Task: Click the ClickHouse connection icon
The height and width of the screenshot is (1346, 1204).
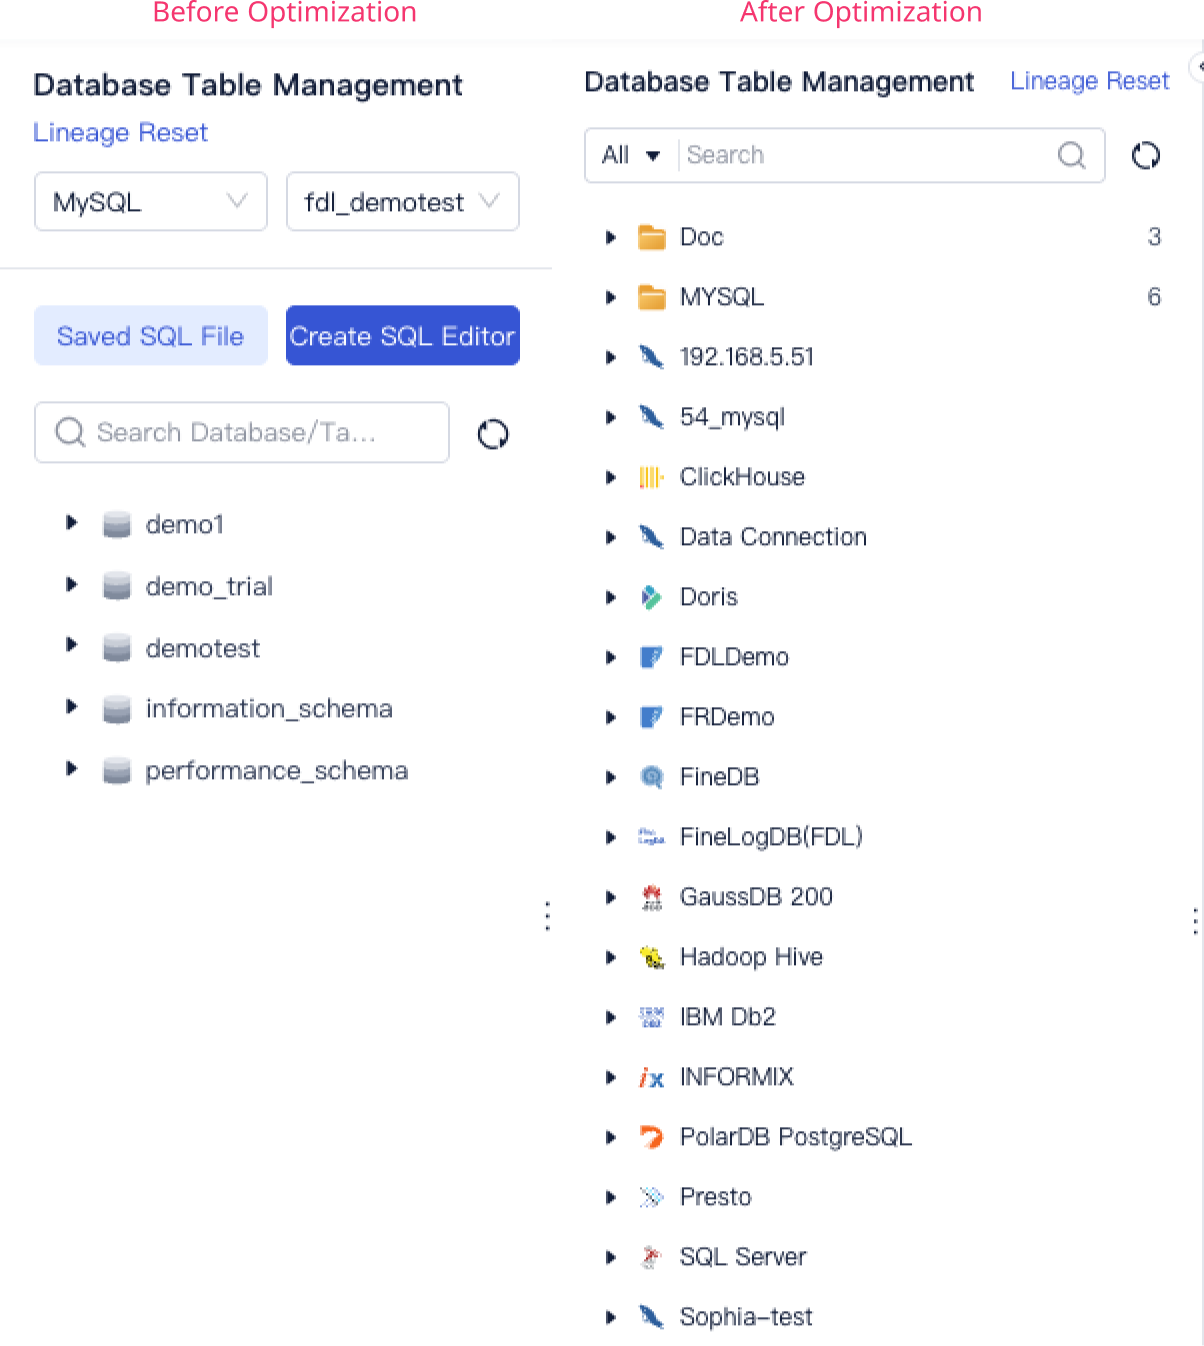Action: click(651, 477)
